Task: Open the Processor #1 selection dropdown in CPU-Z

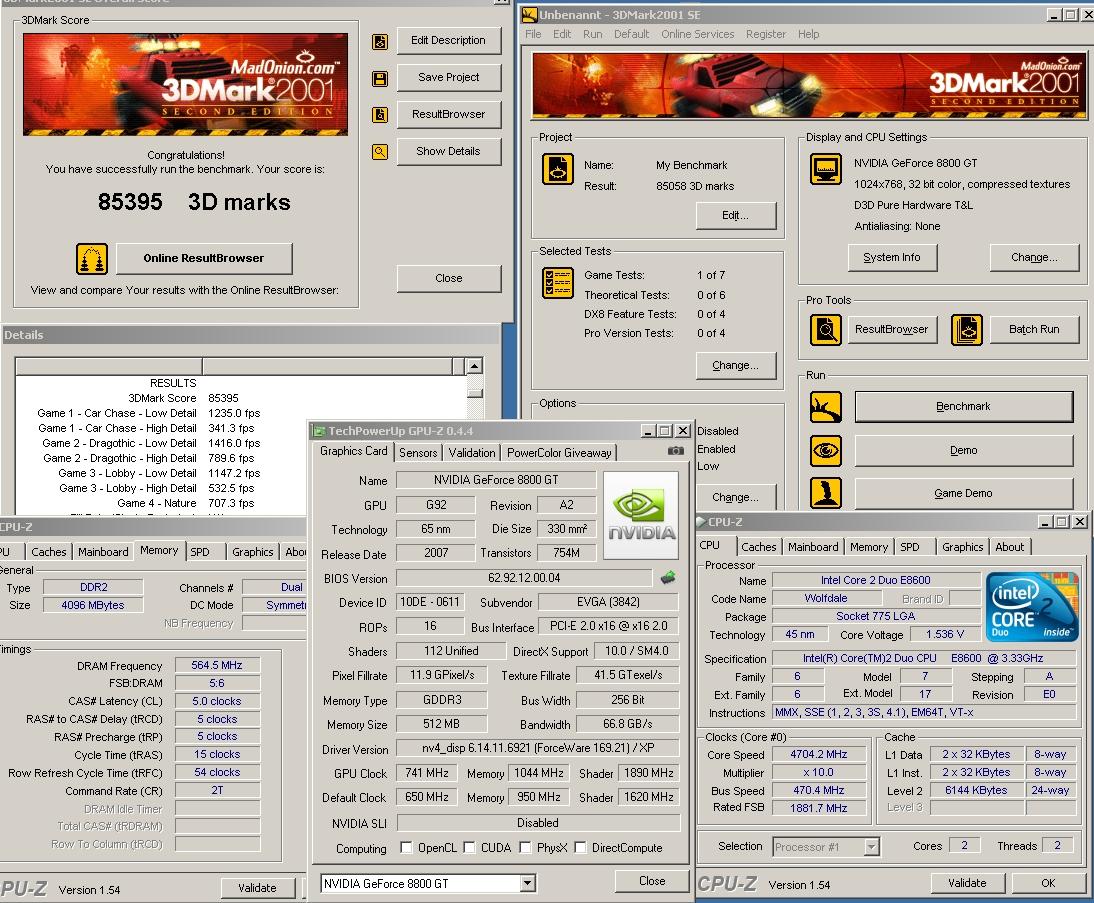Action: pyautogui.click(x=871, y=846)
